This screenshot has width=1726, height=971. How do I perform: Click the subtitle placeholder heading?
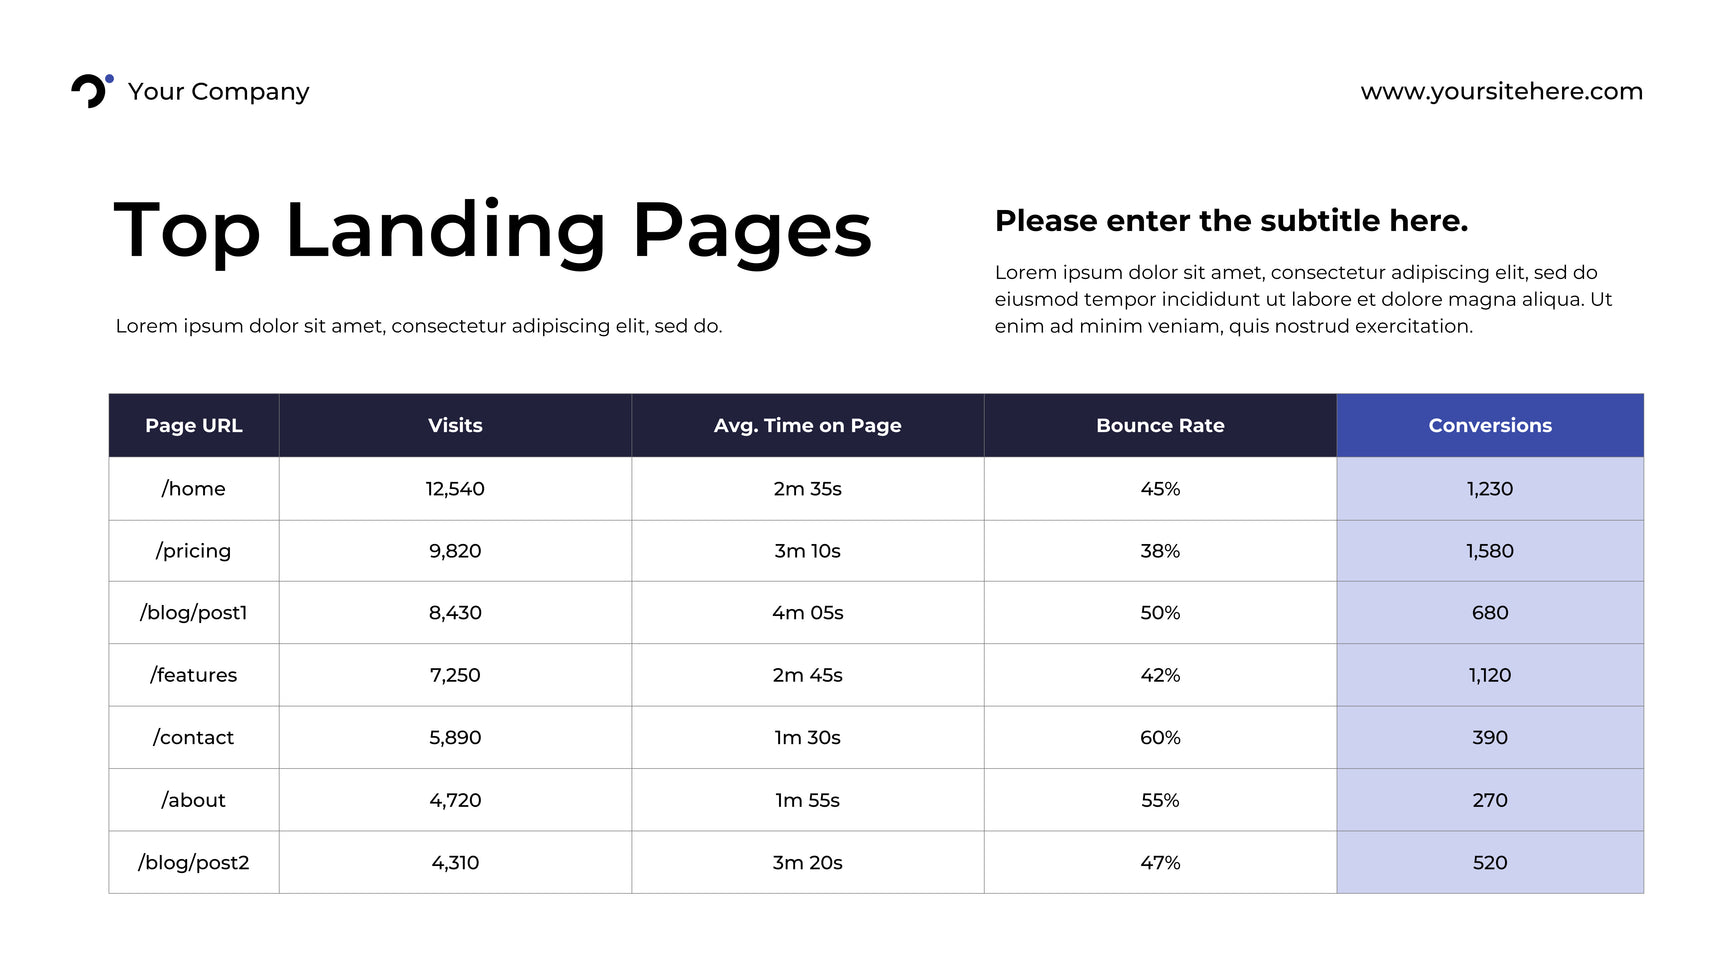coord(1231,221)
